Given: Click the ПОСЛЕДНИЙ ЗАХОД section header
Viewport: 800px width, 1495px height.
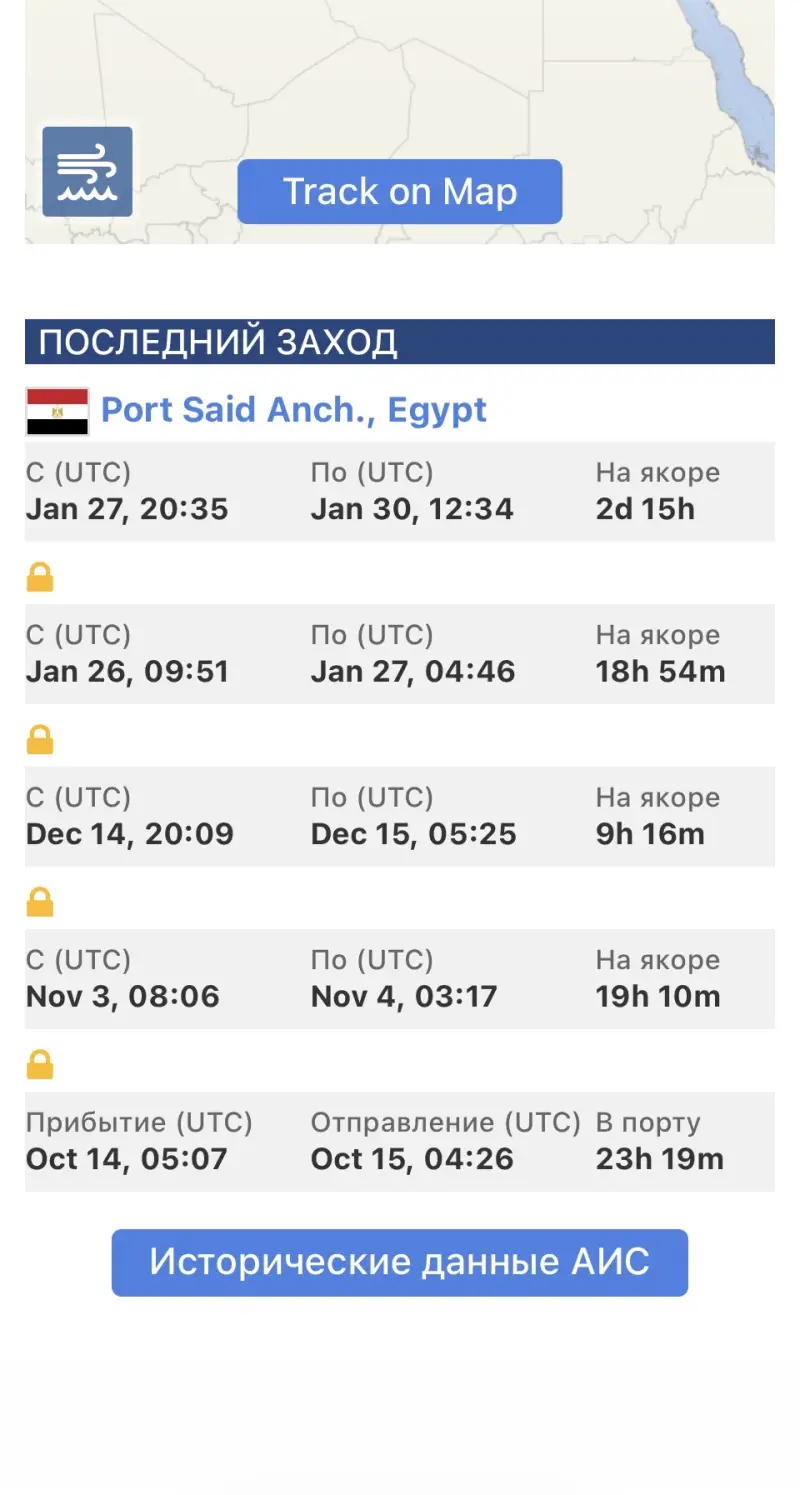Looking at the screenshot, I should pos(399,342).
